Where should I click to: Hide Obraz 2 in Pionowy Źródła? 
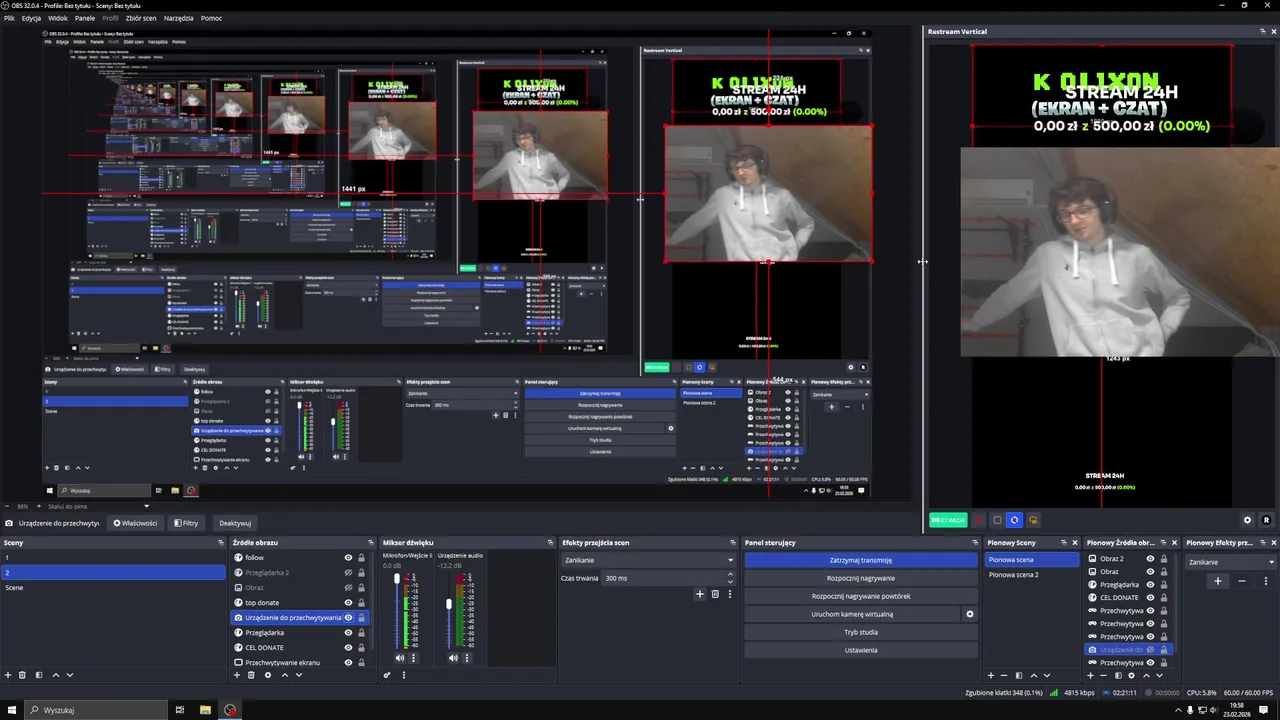tap(1150, 559)
